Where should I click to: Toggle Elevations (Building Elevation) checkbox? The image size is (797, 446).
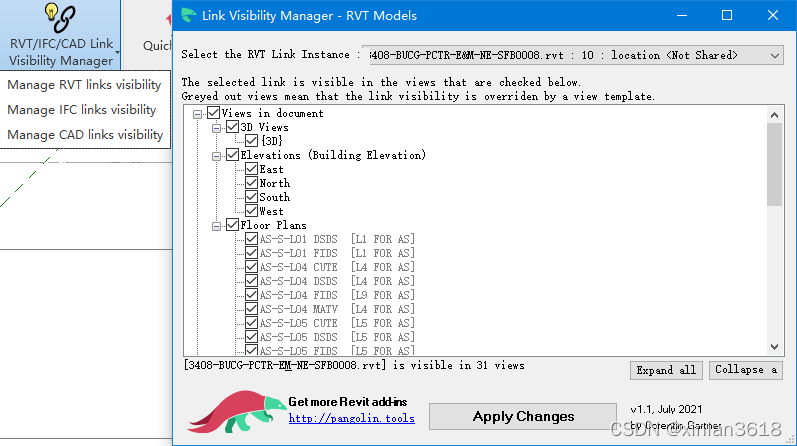pyautogui.click(x=232, y=155)
